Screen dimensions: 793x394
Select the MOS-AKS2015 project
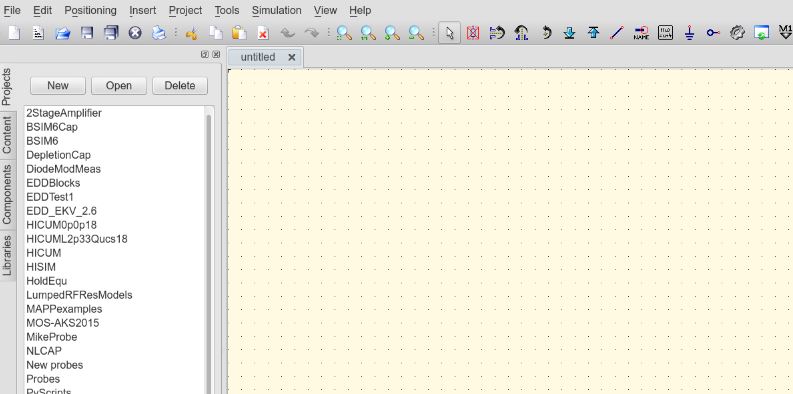(63, 323)
